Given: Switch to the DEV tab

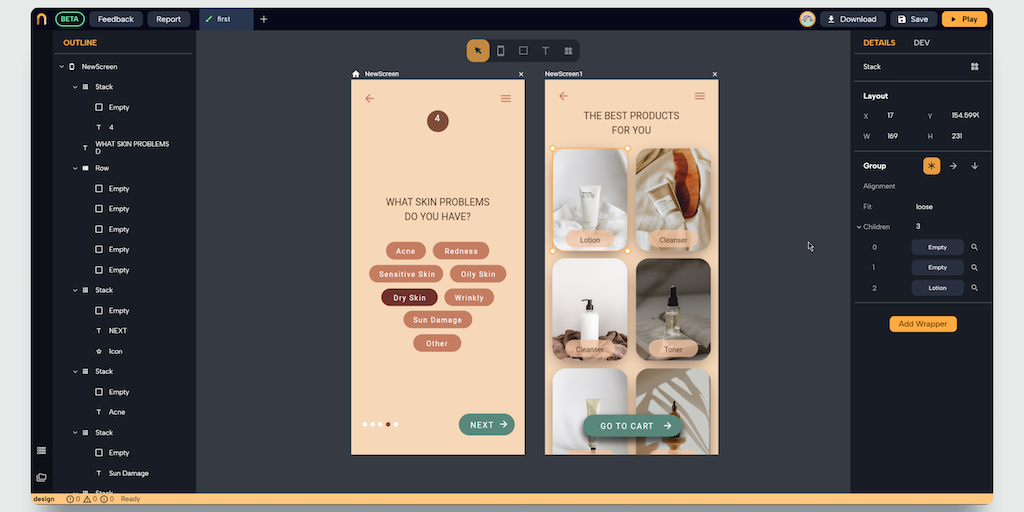Looking at the screenshot, I should 921,43.
